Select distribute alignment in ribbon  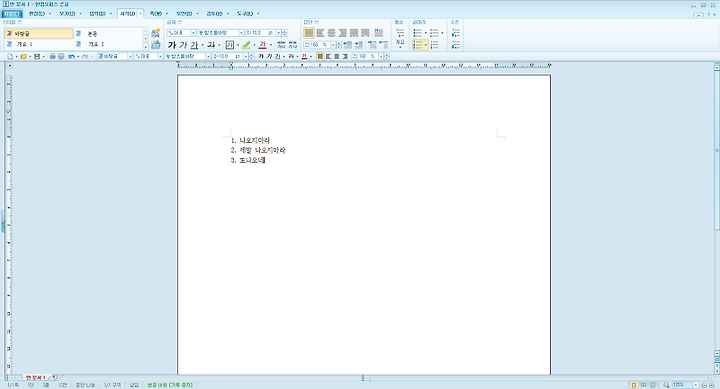coord(354,33)
